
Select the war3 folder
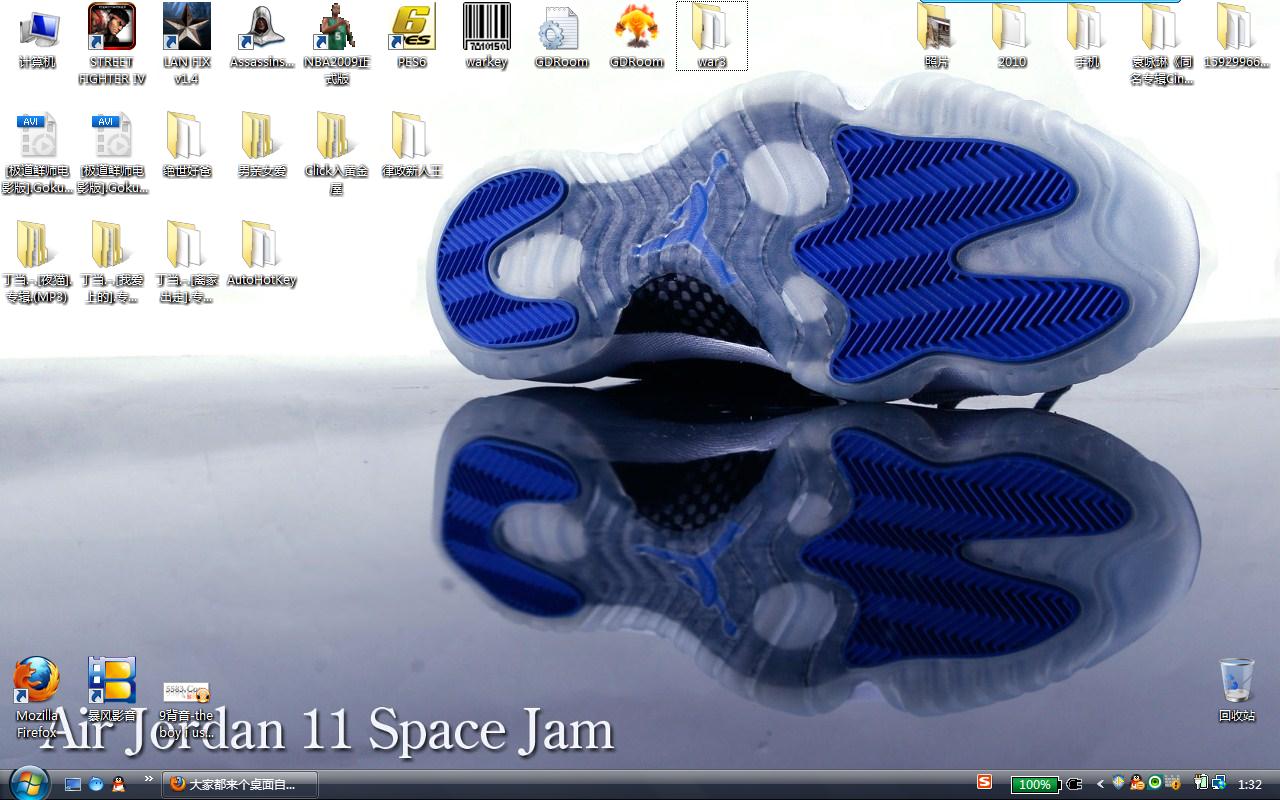click(712, 37)
